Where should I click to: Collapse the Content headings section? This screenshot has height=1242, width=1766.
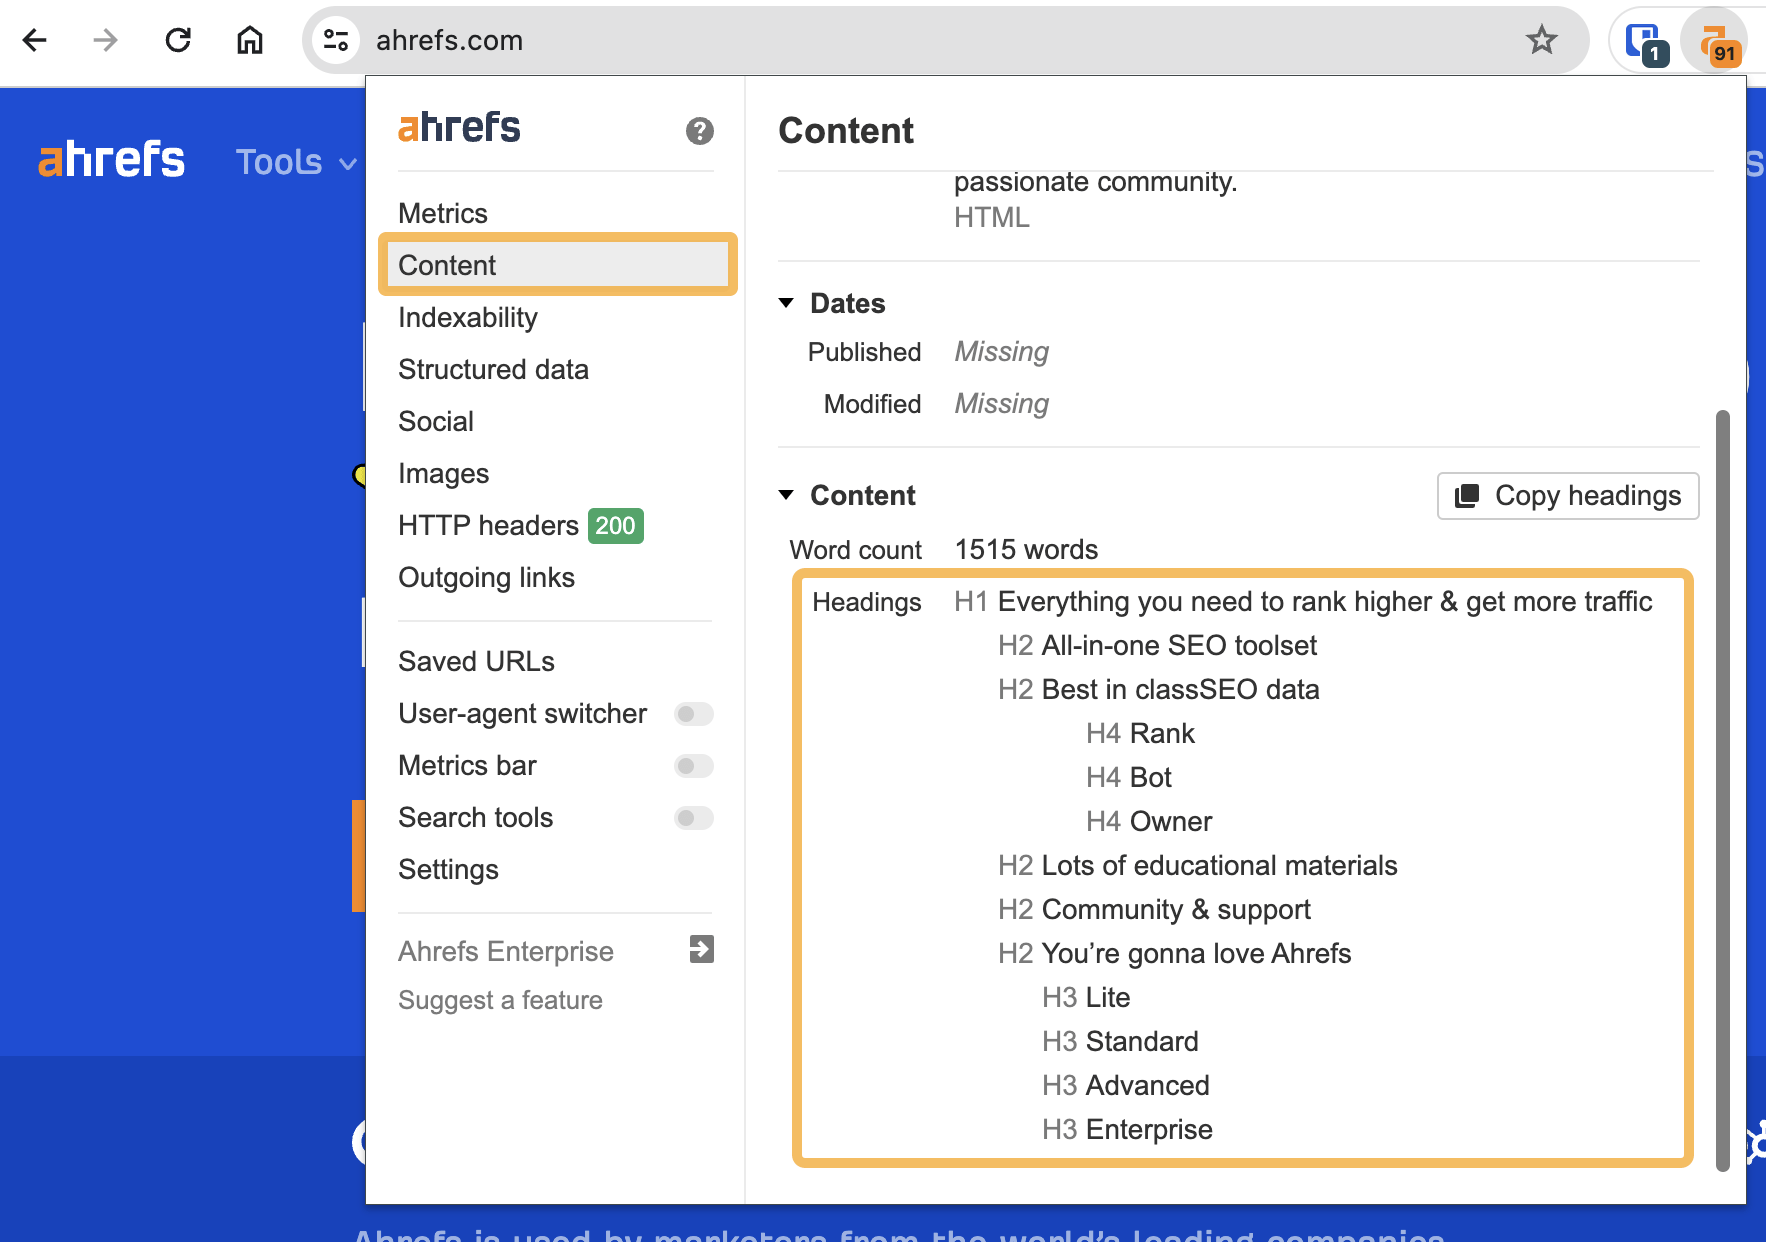coord(786,494)
